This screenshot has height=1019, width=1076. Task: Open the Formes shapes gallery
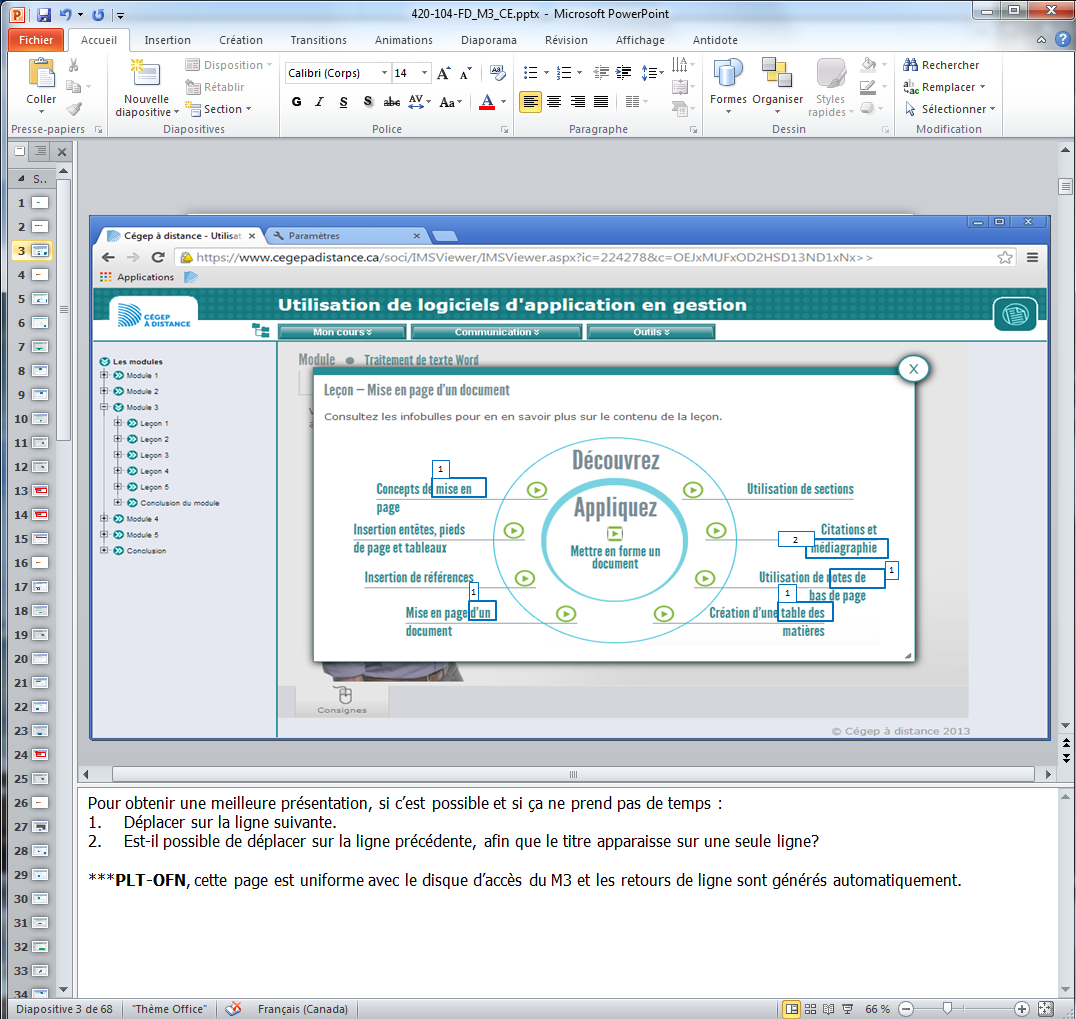point(728,76)
